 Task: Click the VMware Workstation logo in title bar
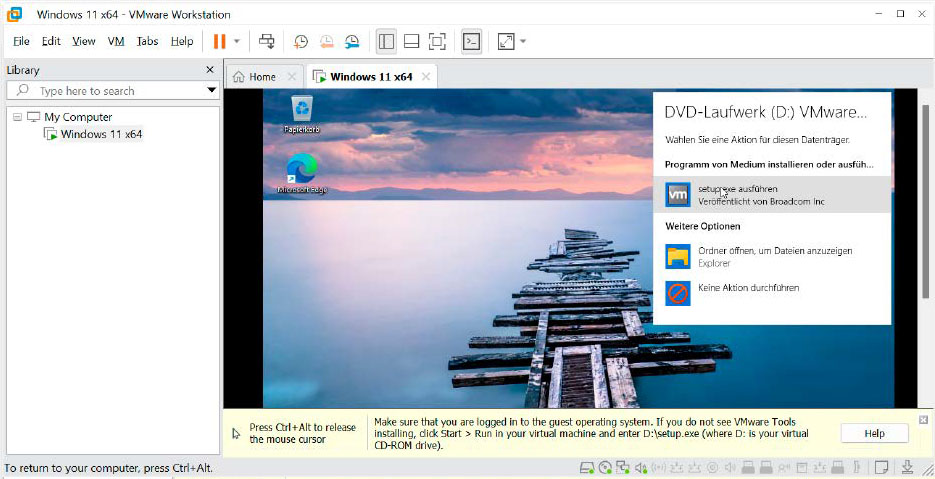14,14
